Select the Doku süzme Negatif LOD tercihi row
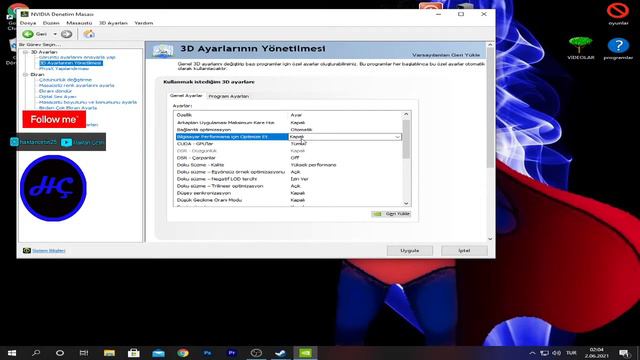Image resolution: width=640 pixels, height=360 pixels. (x=288, y=179)
